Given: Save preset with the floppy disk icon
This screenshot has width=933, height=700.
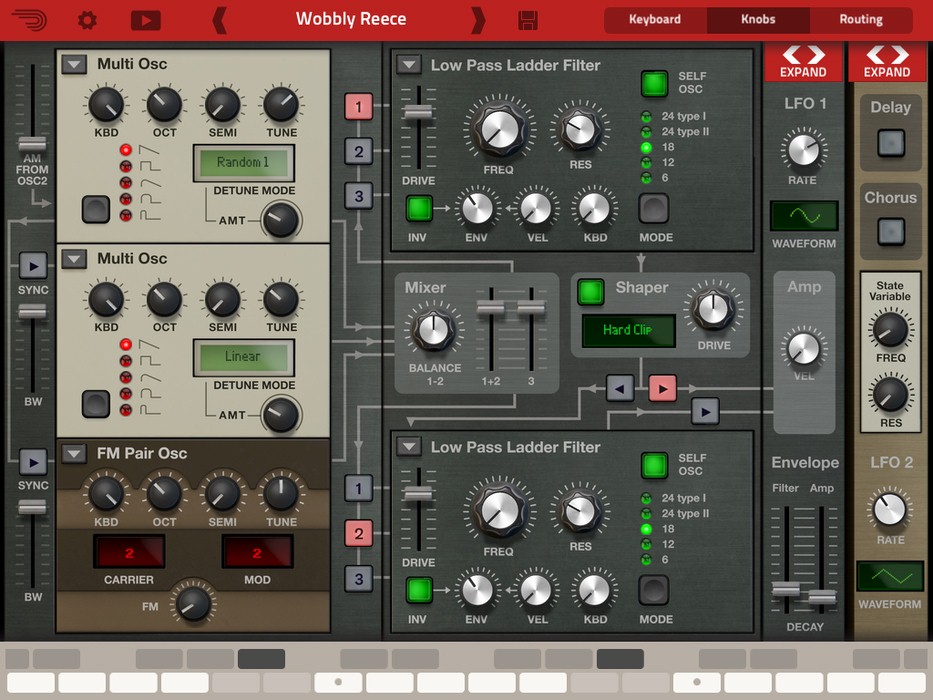Looking at the screenshot, I should point(528,20).
